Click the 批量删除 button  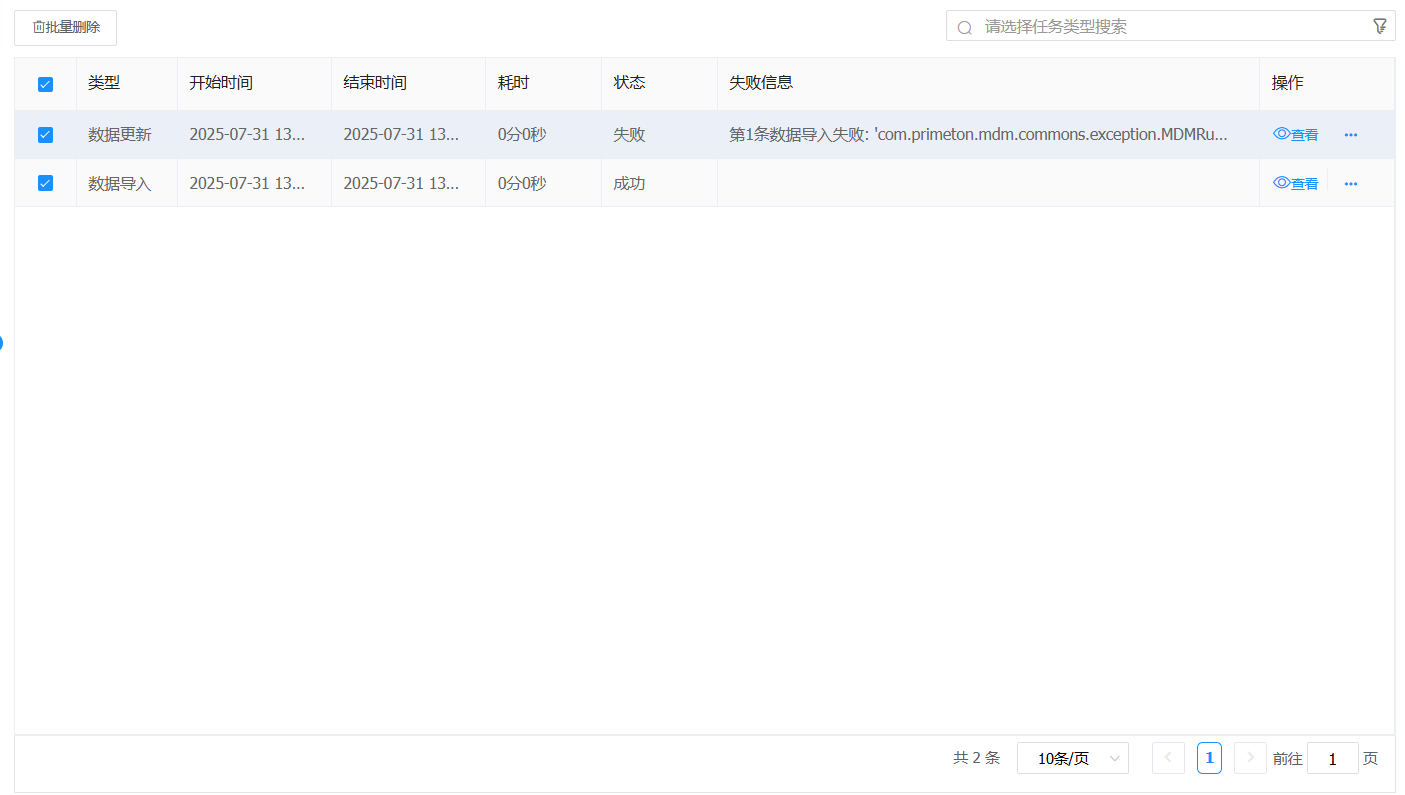pos(65,27)
